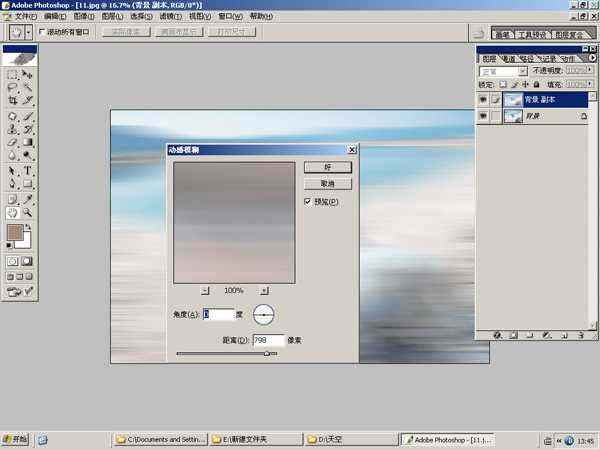Select the Move tool in toolbox

(28, 74)
